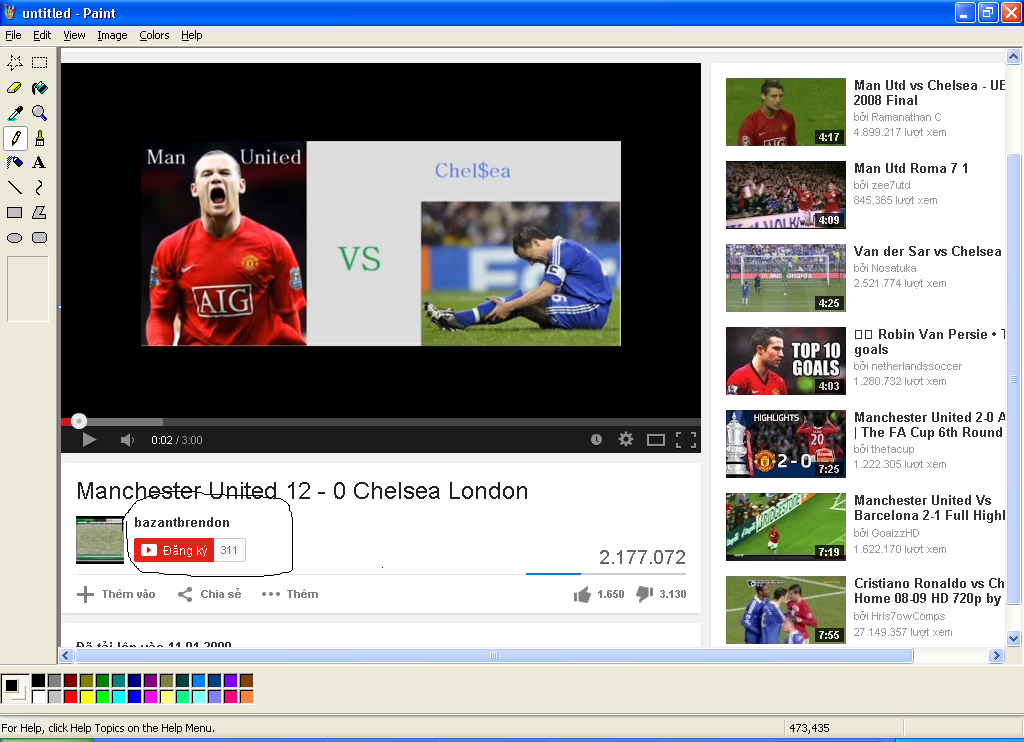Image resolution: width=1024 pixels, height=742 pixels.
Task: Open the Cristiano Ronaldo vs Chelsea thumbnail
Action: [x=786, y=609]
